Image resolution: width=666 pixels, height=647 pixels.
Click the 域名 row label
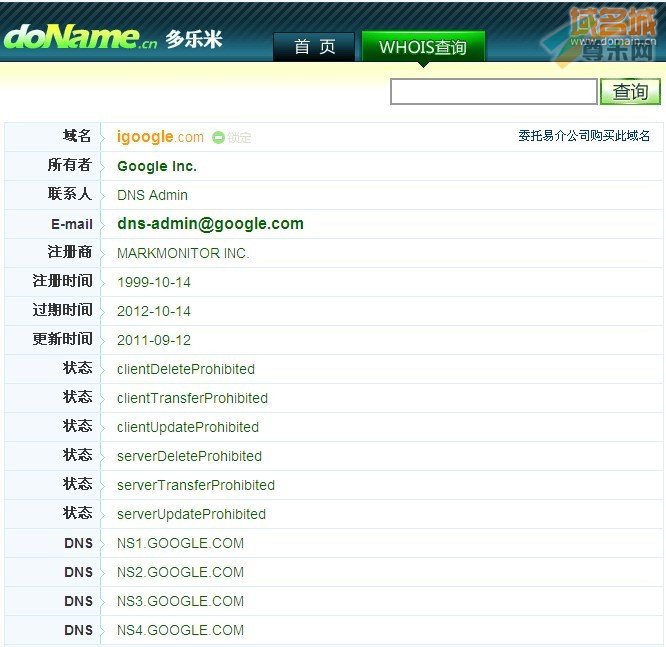(x=77, y=136)
